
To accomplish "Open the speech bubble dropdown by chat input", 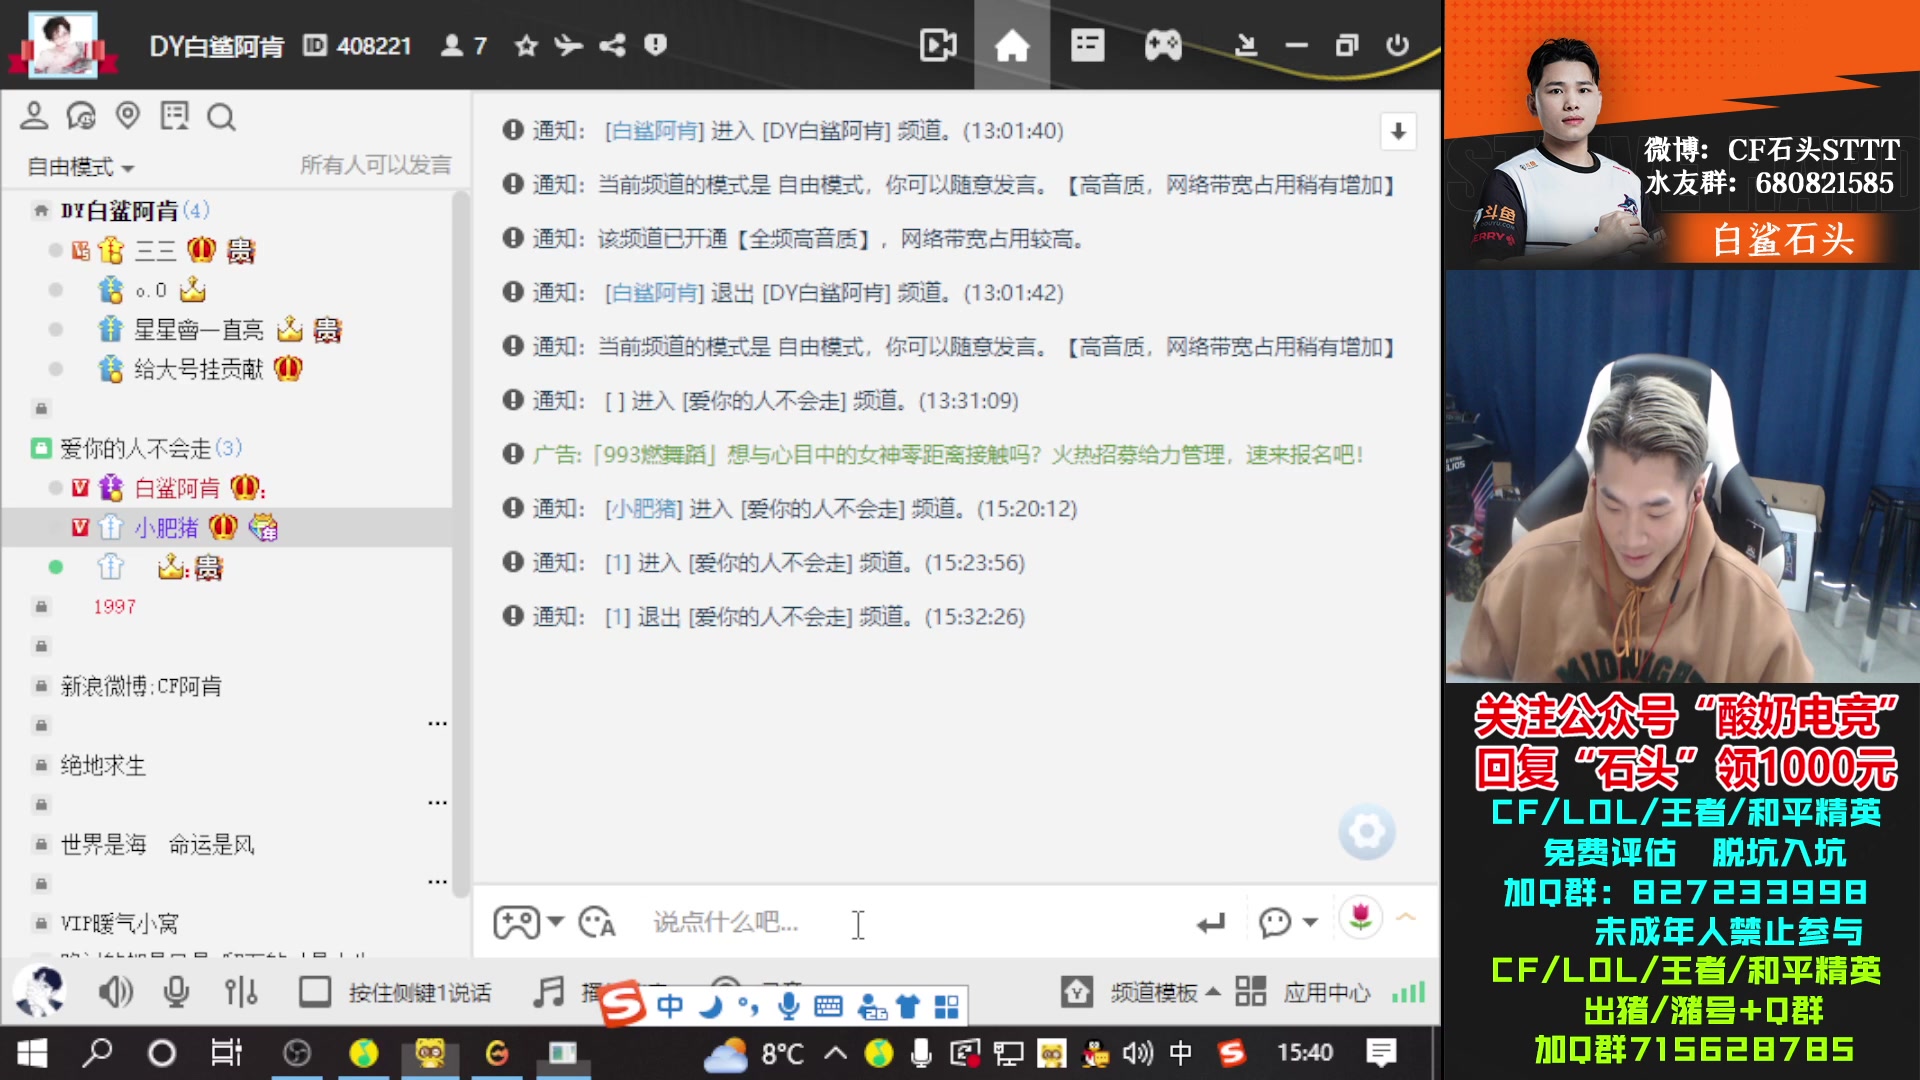I will tap(1311, 922).
